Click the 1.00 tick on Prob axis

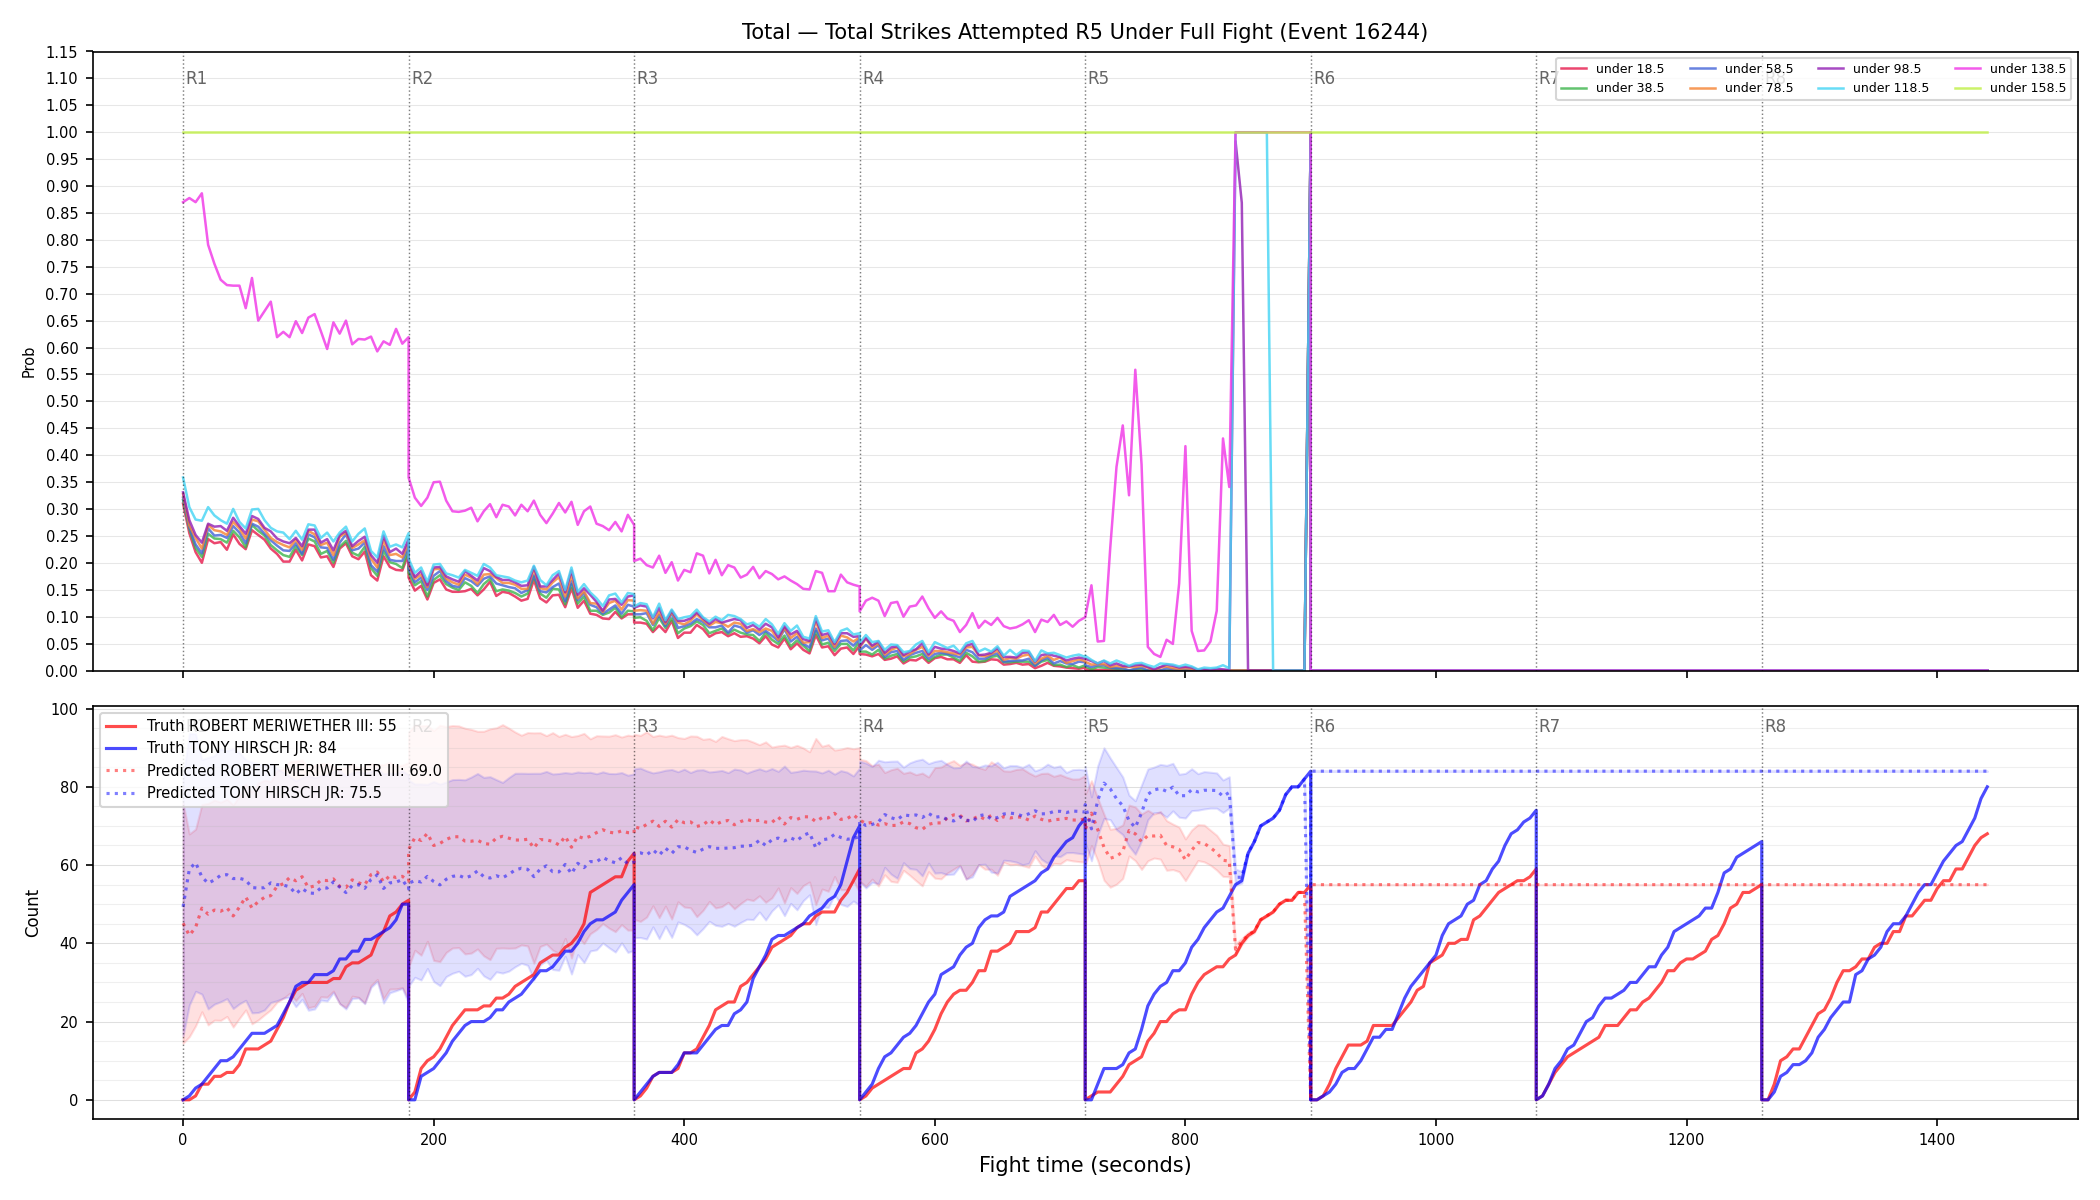coord(62,132)
